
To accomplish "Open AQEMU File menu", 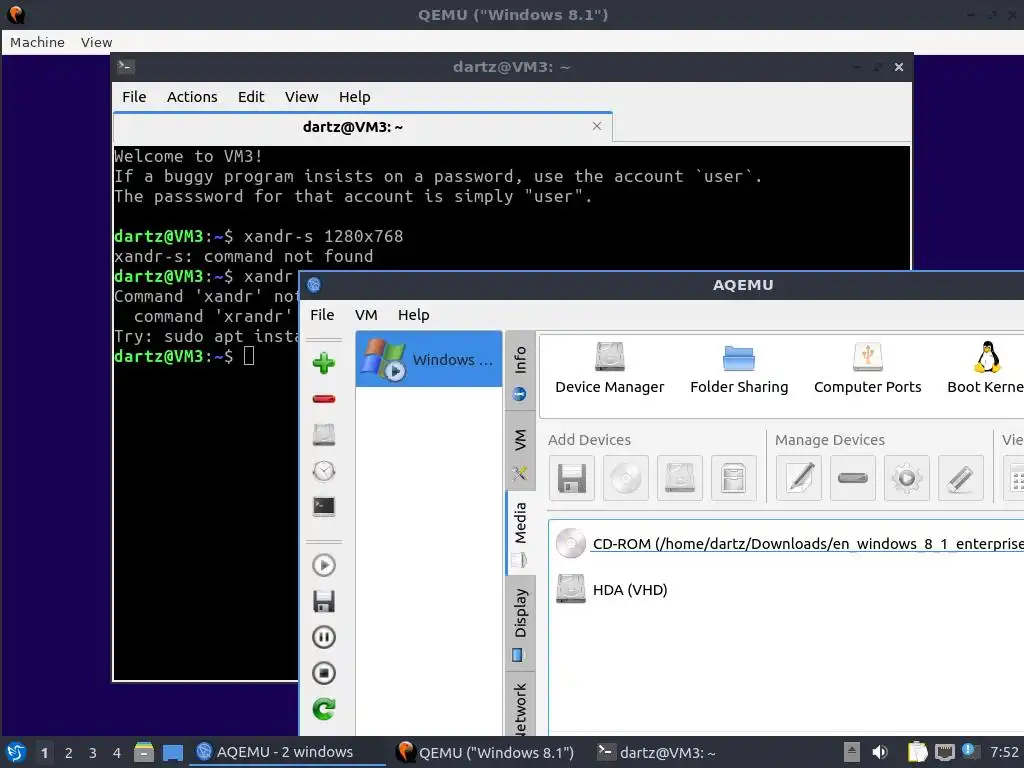I will point(322,315).
